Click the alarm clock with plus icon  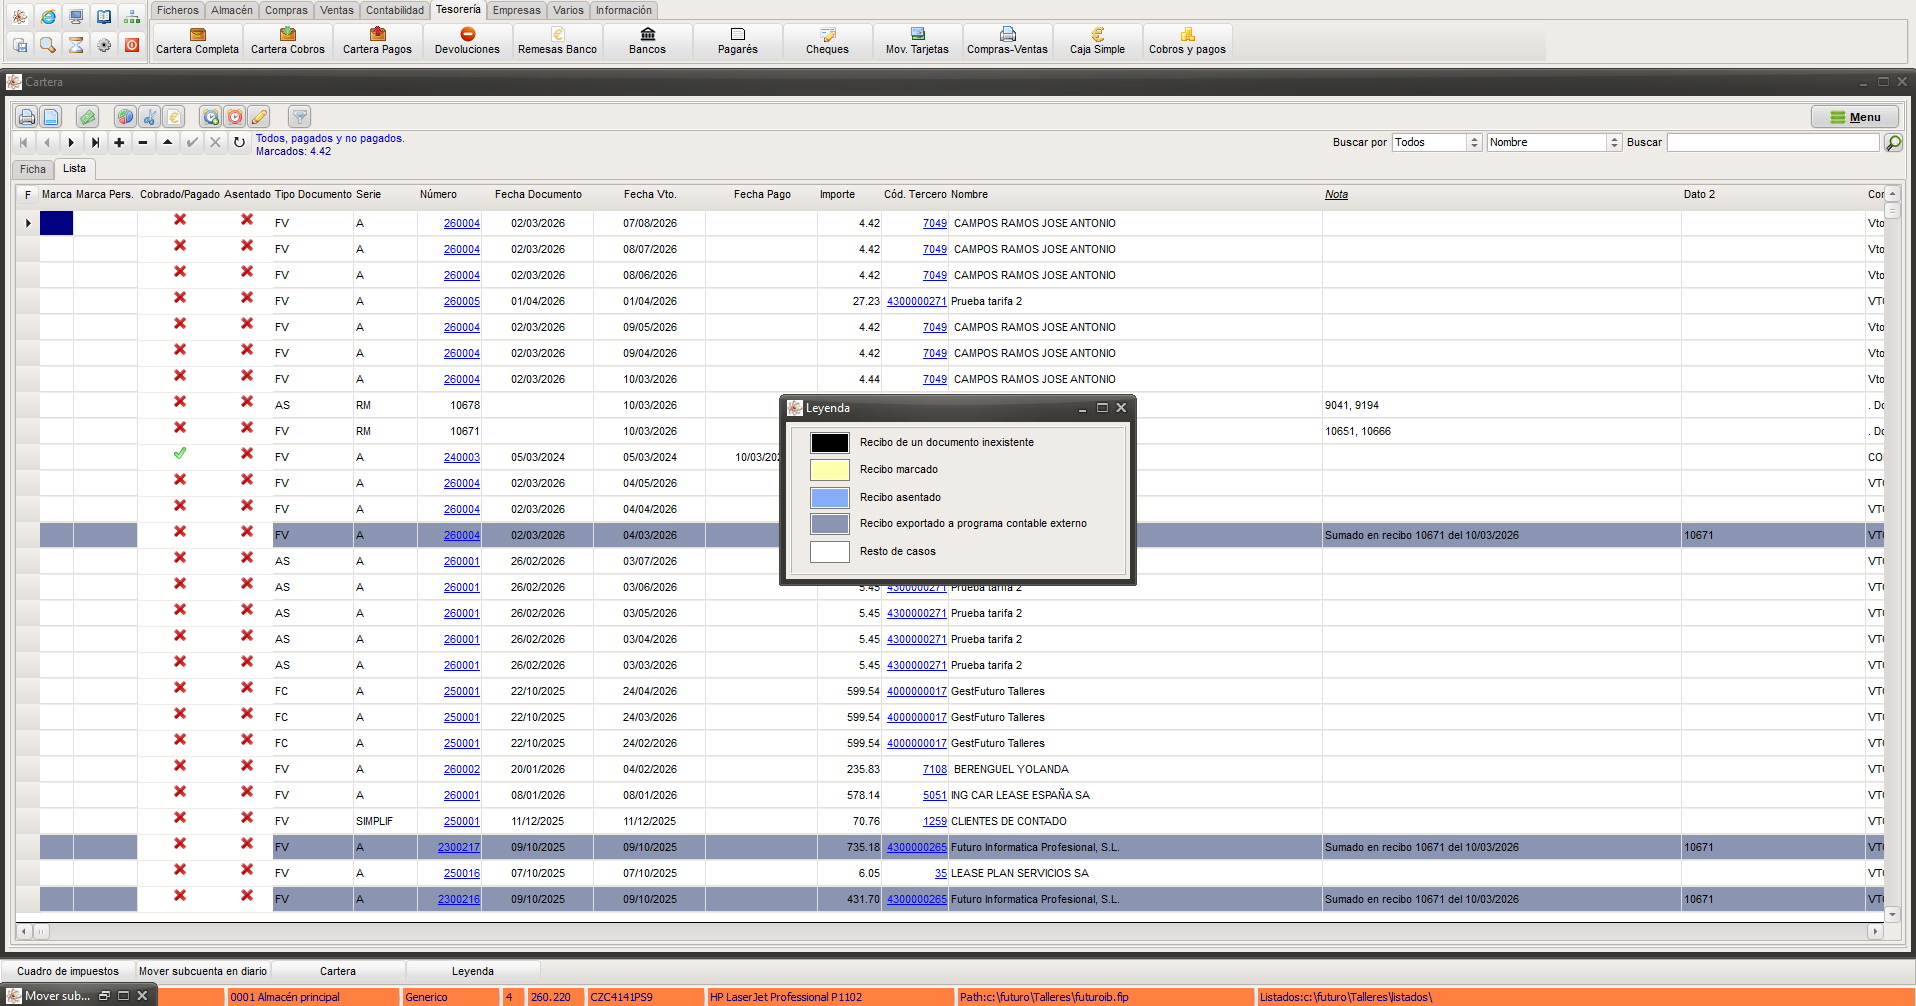point(210,117)
